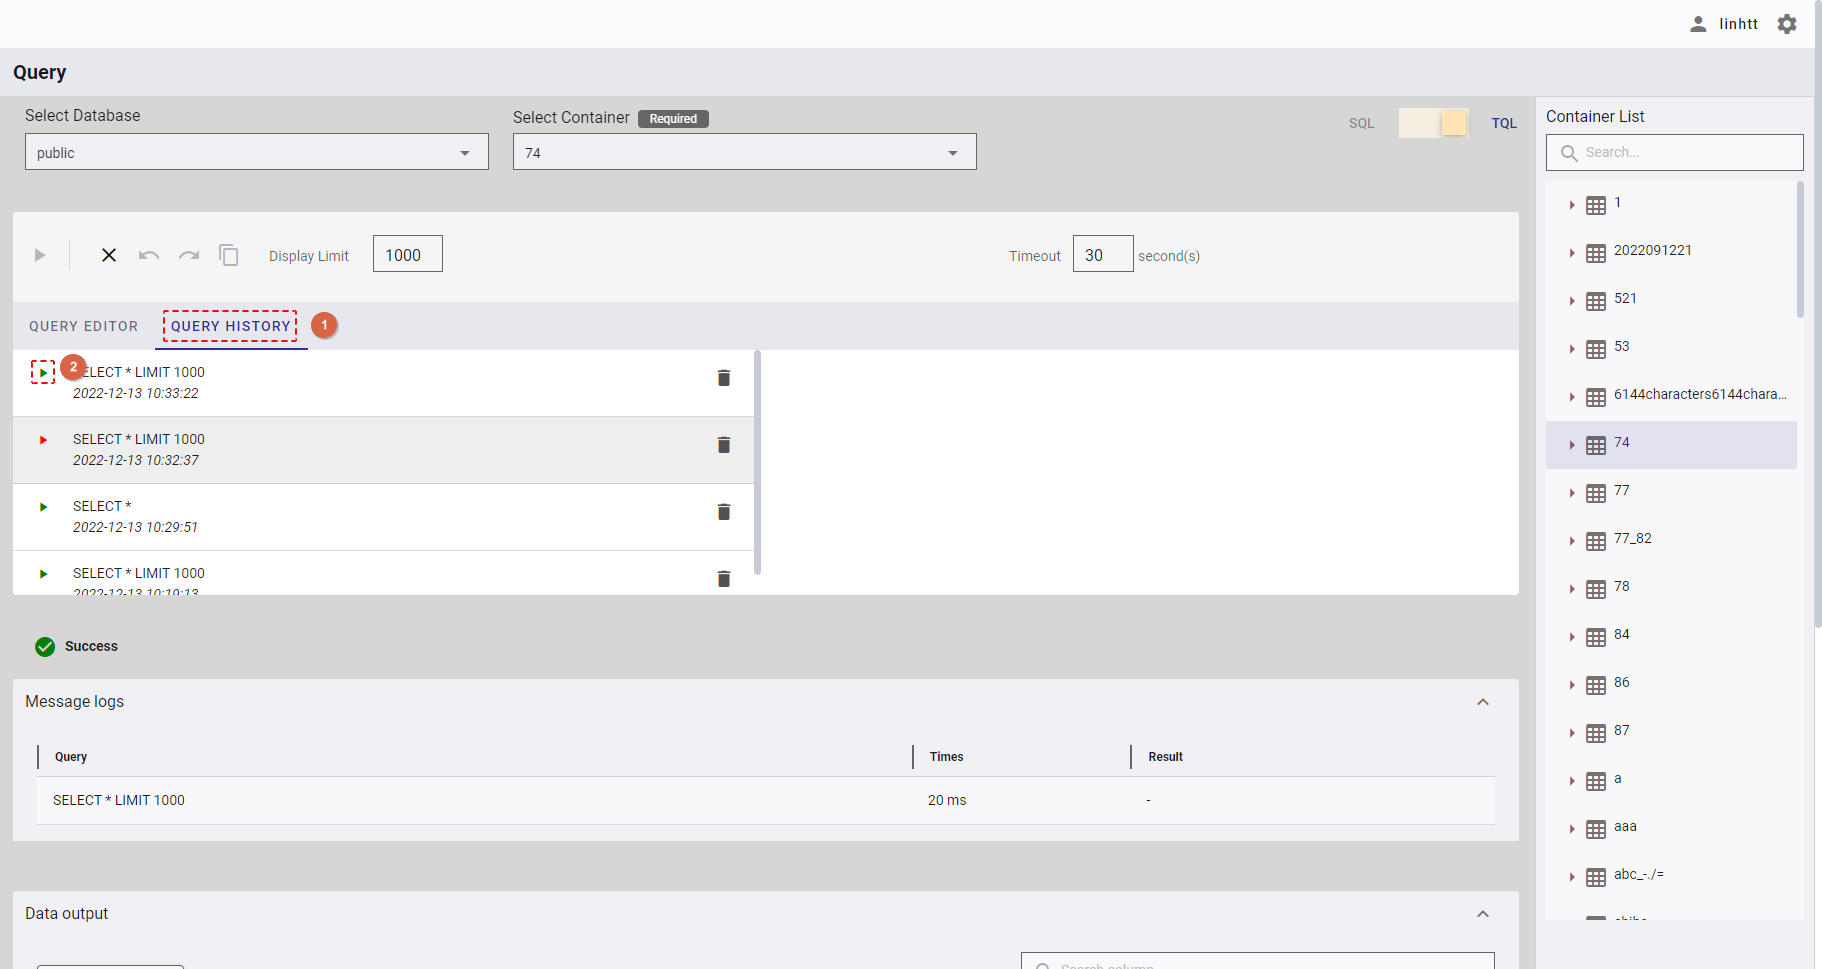1822x969 pixels.
Task: Open the Select Database dropdown
Action: [x=256, y=152]
